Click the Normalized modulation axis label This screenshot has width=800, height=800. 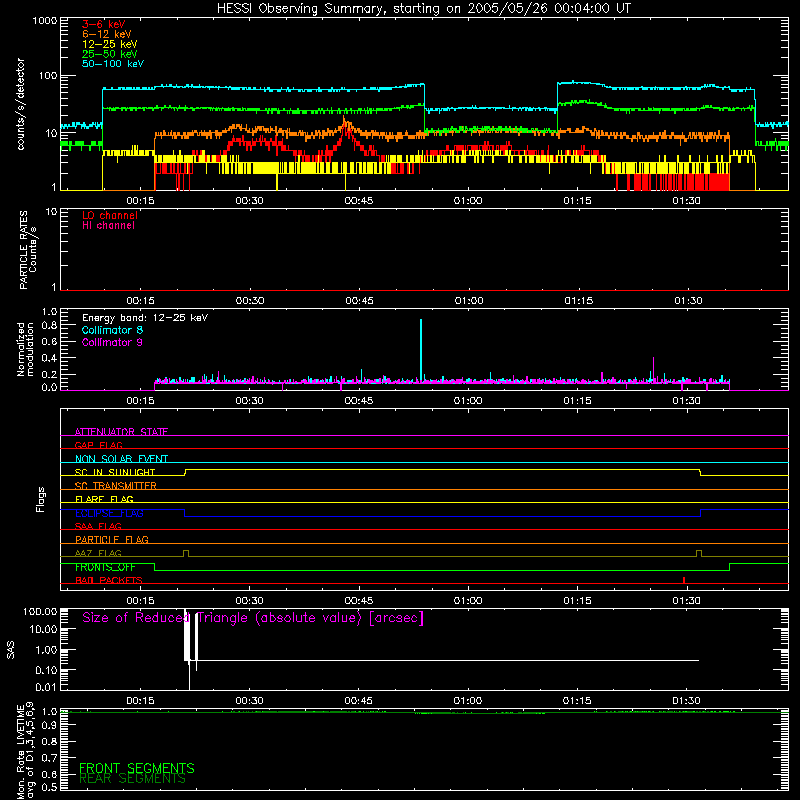tap(25, 349)
